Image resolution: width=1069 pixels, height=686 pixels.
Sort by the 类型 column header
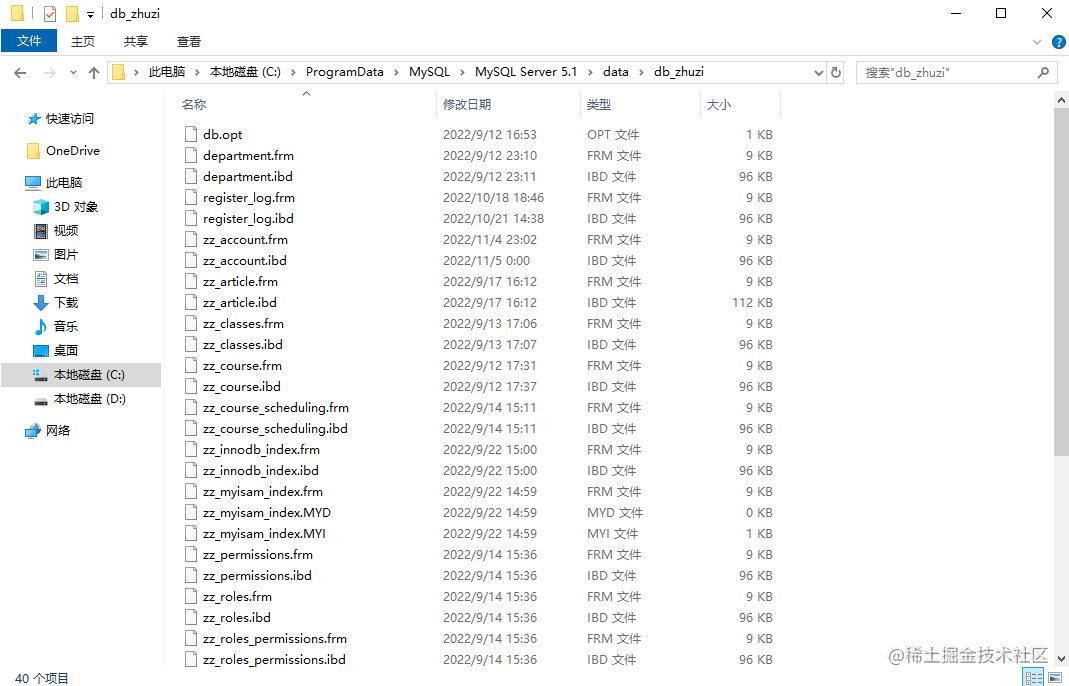point(599,104)
